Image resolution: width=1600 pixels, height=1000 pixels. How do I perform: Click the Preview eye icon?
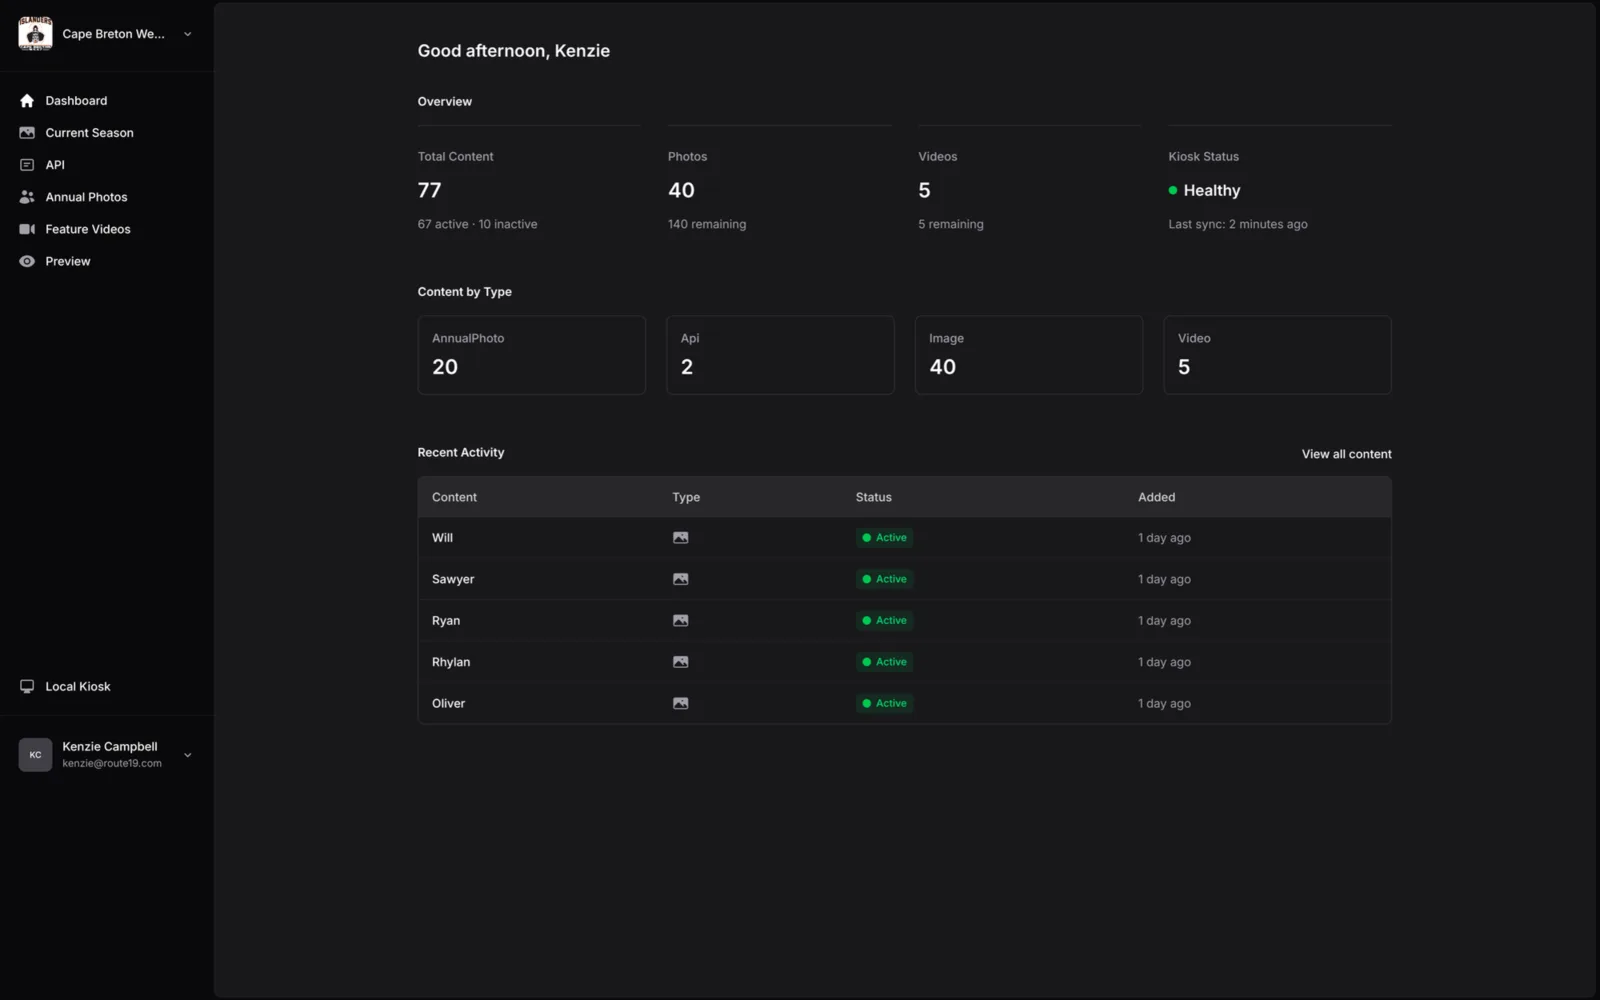(x=27, y=261)
